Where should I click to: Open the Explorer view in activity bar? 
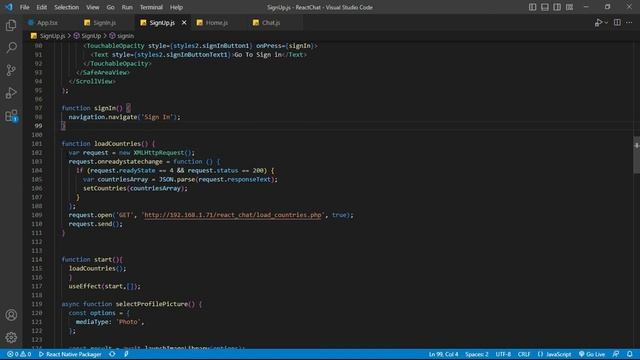[x=11, y=25]
